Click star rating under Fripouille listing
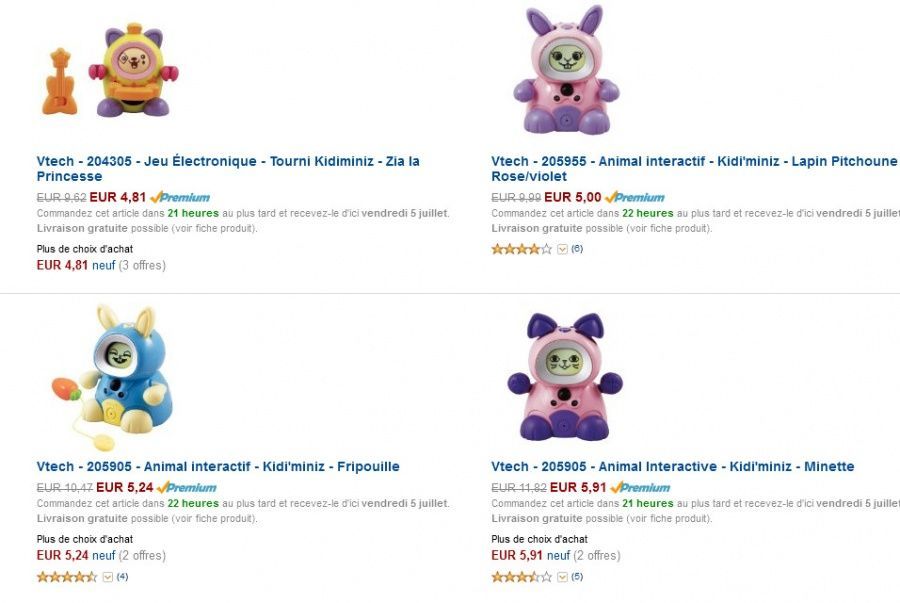The width and height of the screenshot is (900, 603). (x=67, y=577)
